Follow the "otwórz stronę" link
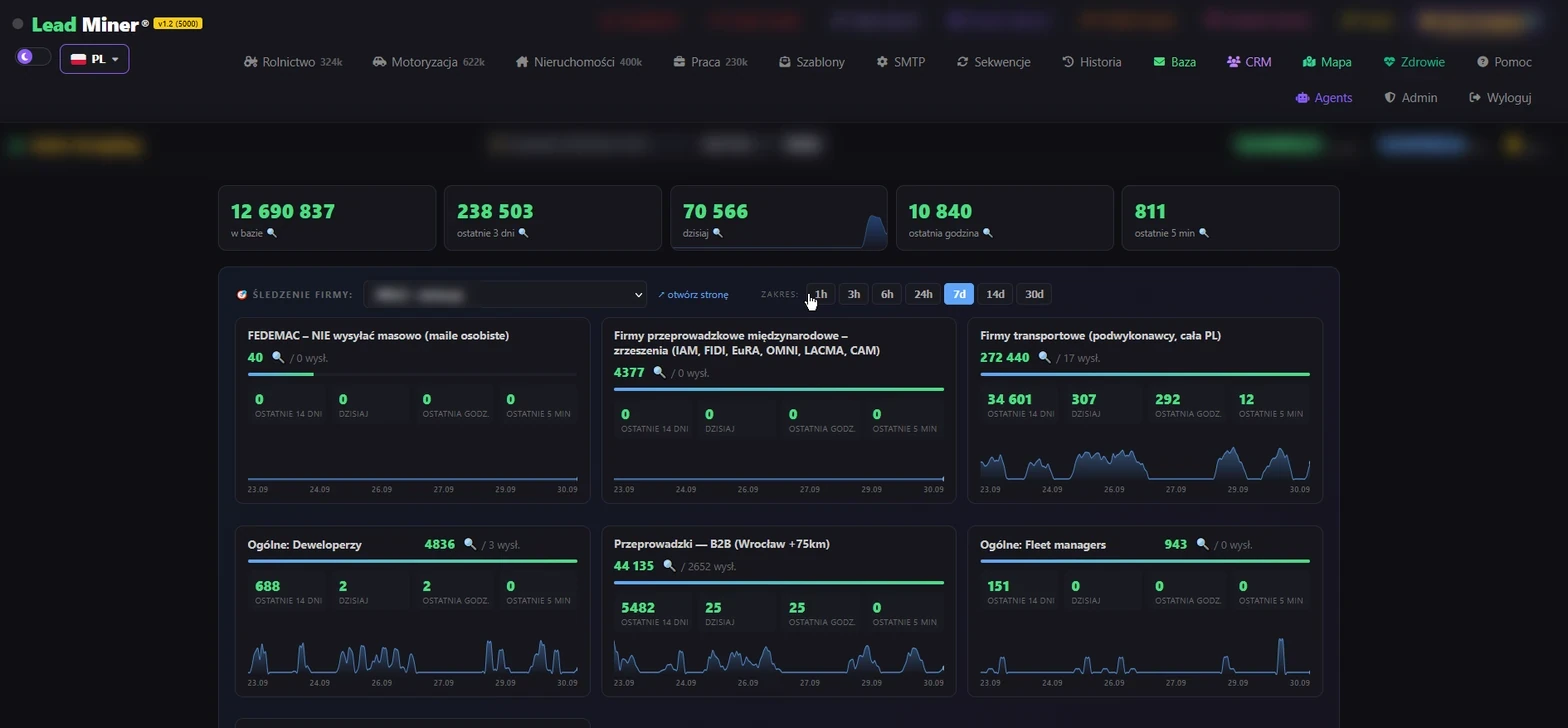 coord(693,295)
